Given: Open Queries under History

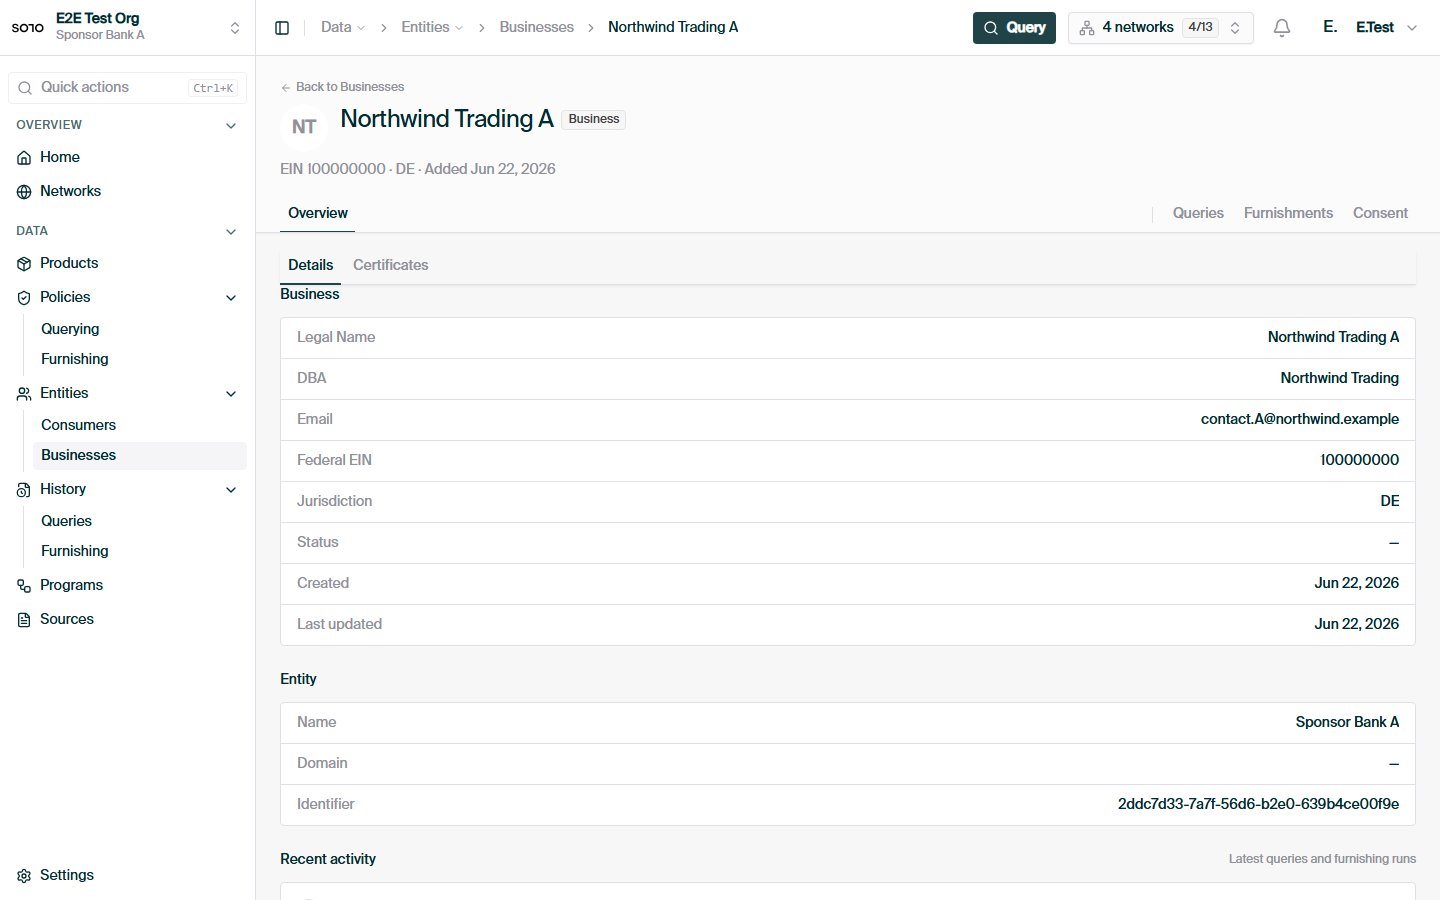Looking at the screenshot, I should tap(66, 521).
